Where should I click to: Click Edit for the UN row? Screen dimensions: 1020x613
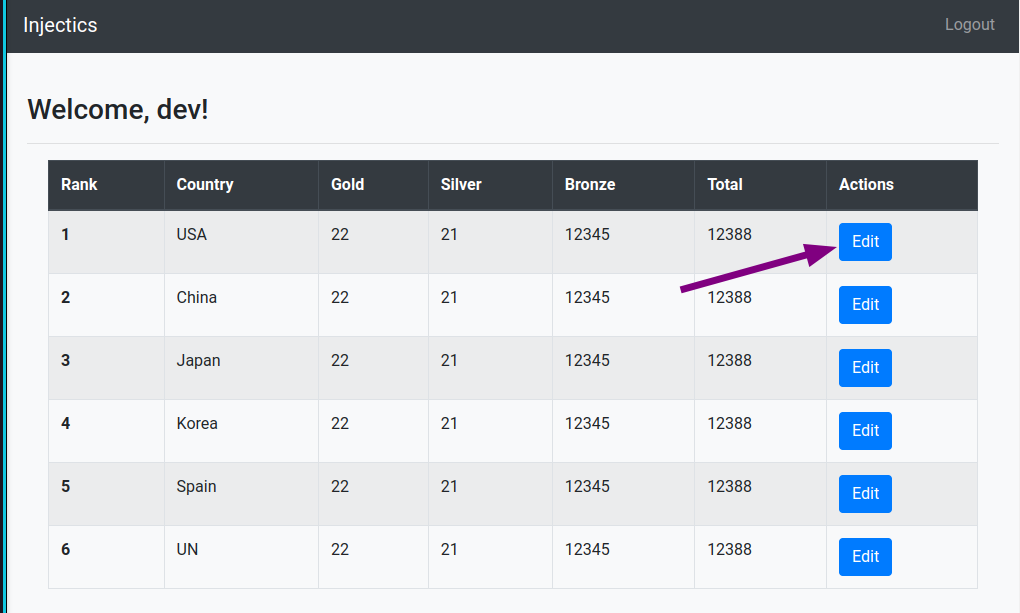(x=865, y=557)
